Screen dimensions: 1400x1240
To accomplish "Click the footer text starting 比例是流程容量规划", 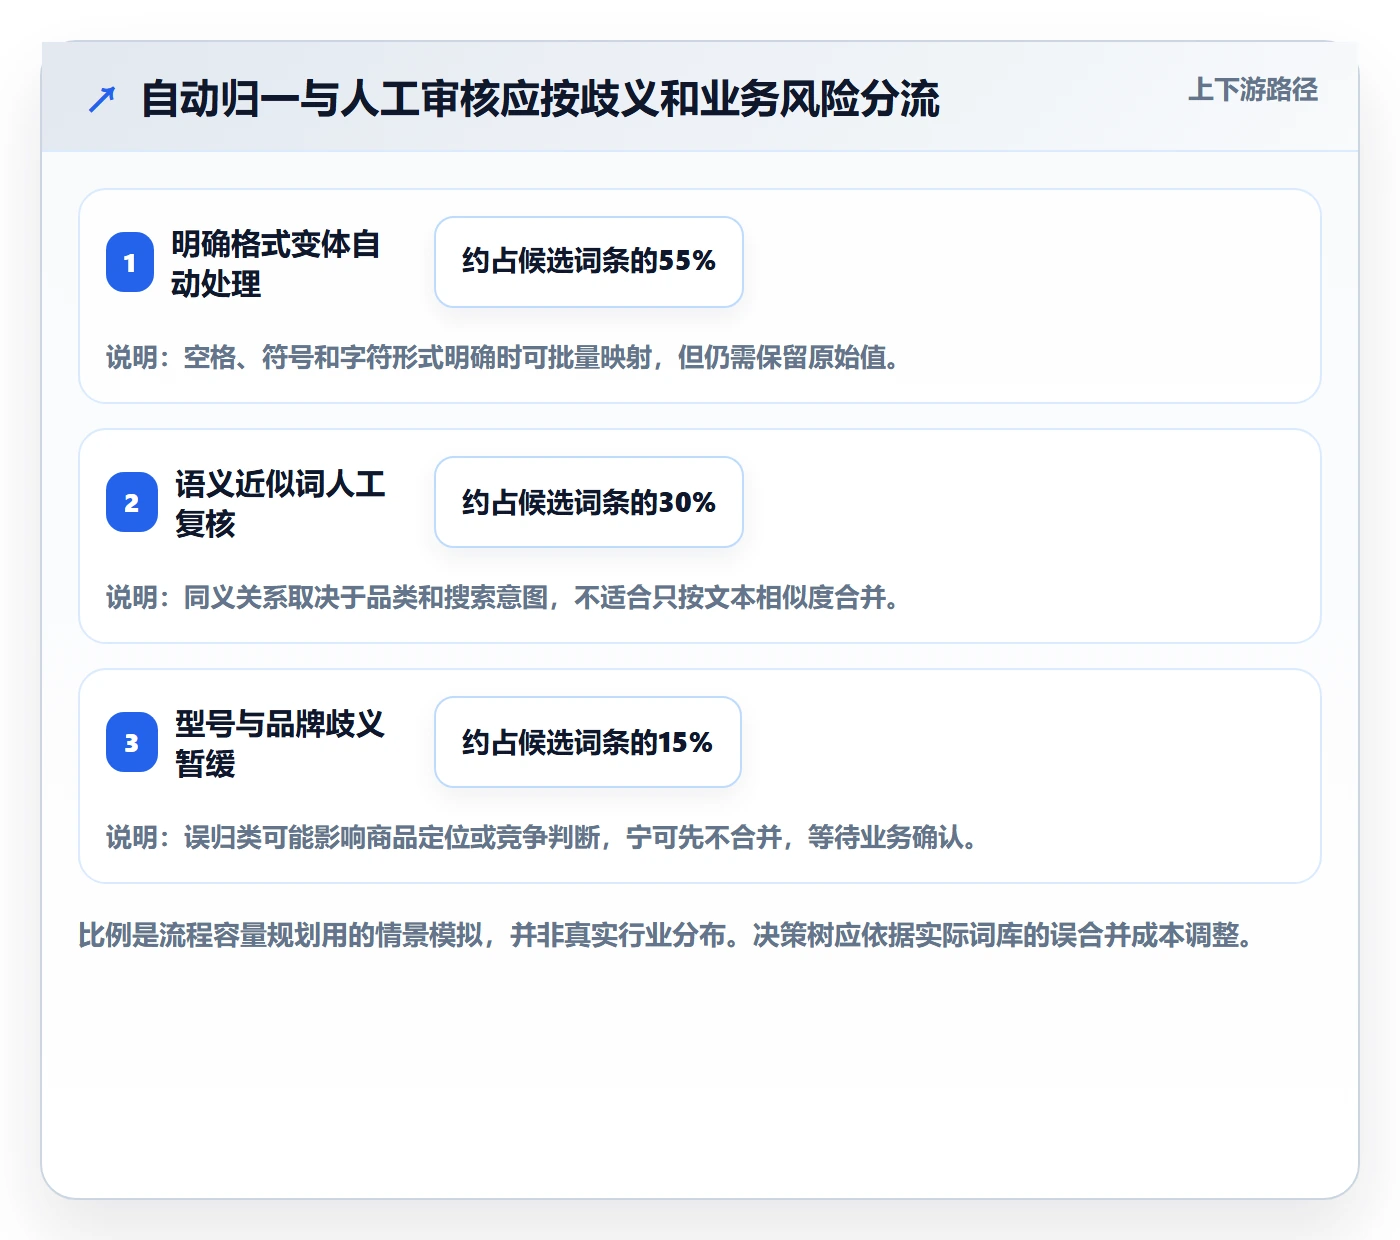I will [666, 935].
